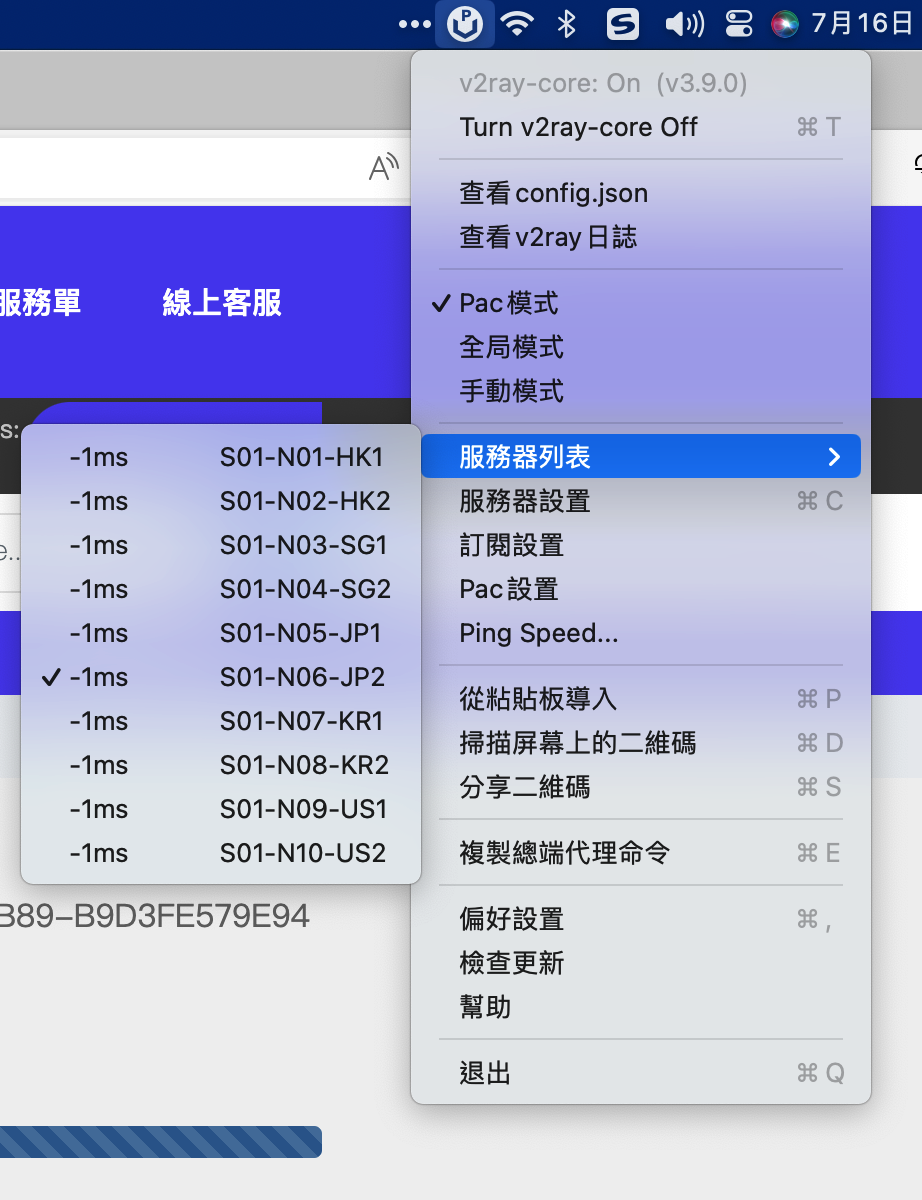
Task: Click the read aloud icon in address bar
Action: pyautogui.click(x=383, y=167)
